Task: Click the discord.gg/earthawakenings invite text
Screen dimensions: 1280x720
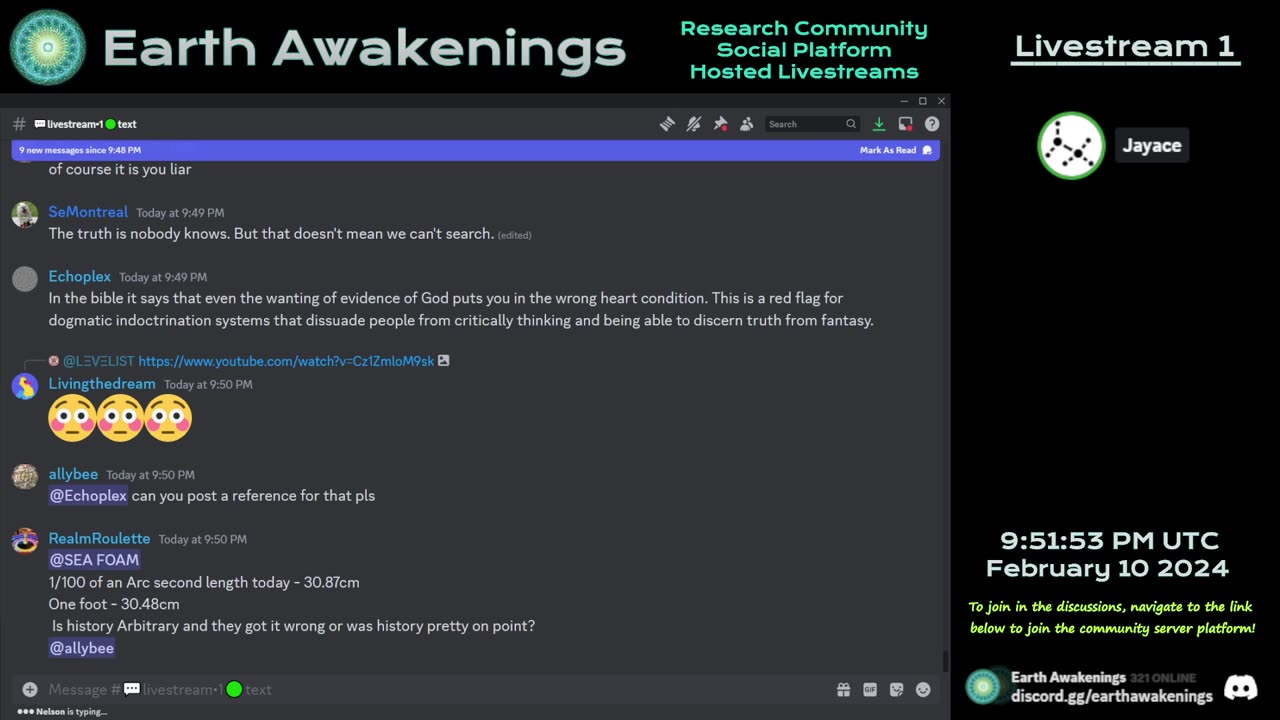Action: pyautogui.click(x=1112, y=696)
